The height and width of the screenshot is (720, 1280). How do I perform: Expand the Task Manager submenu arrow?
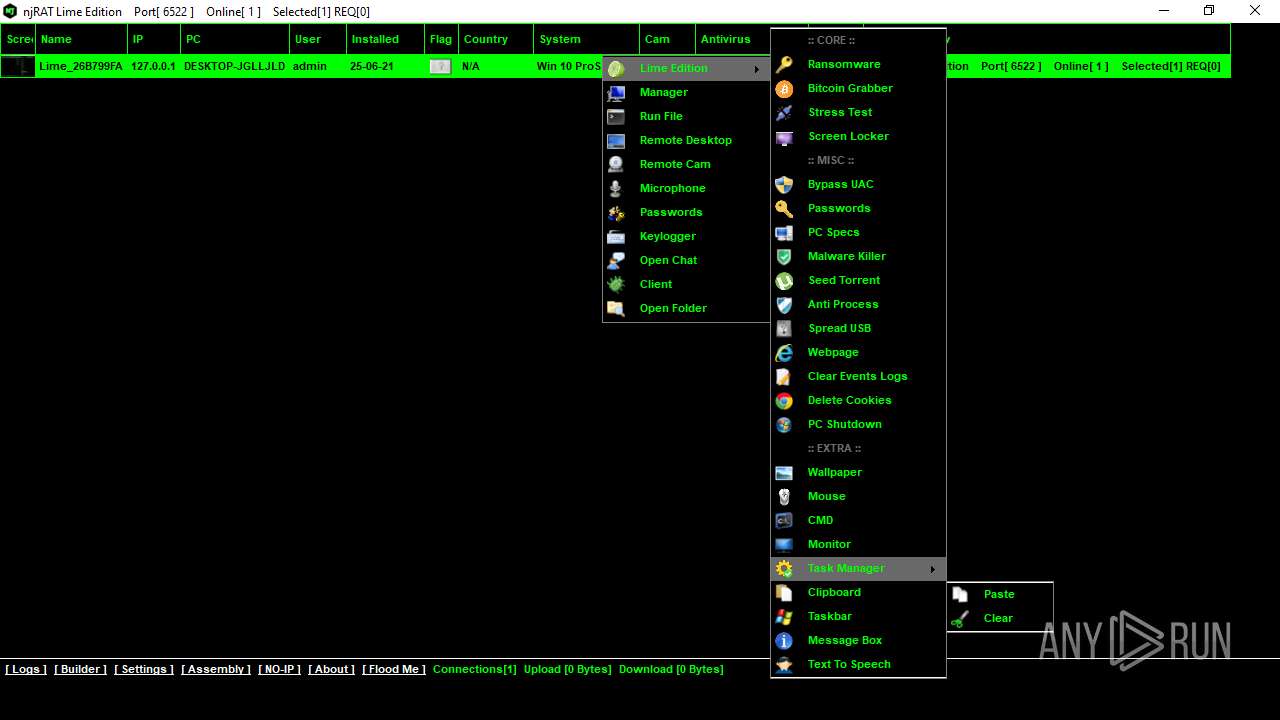tap(932, 568)
